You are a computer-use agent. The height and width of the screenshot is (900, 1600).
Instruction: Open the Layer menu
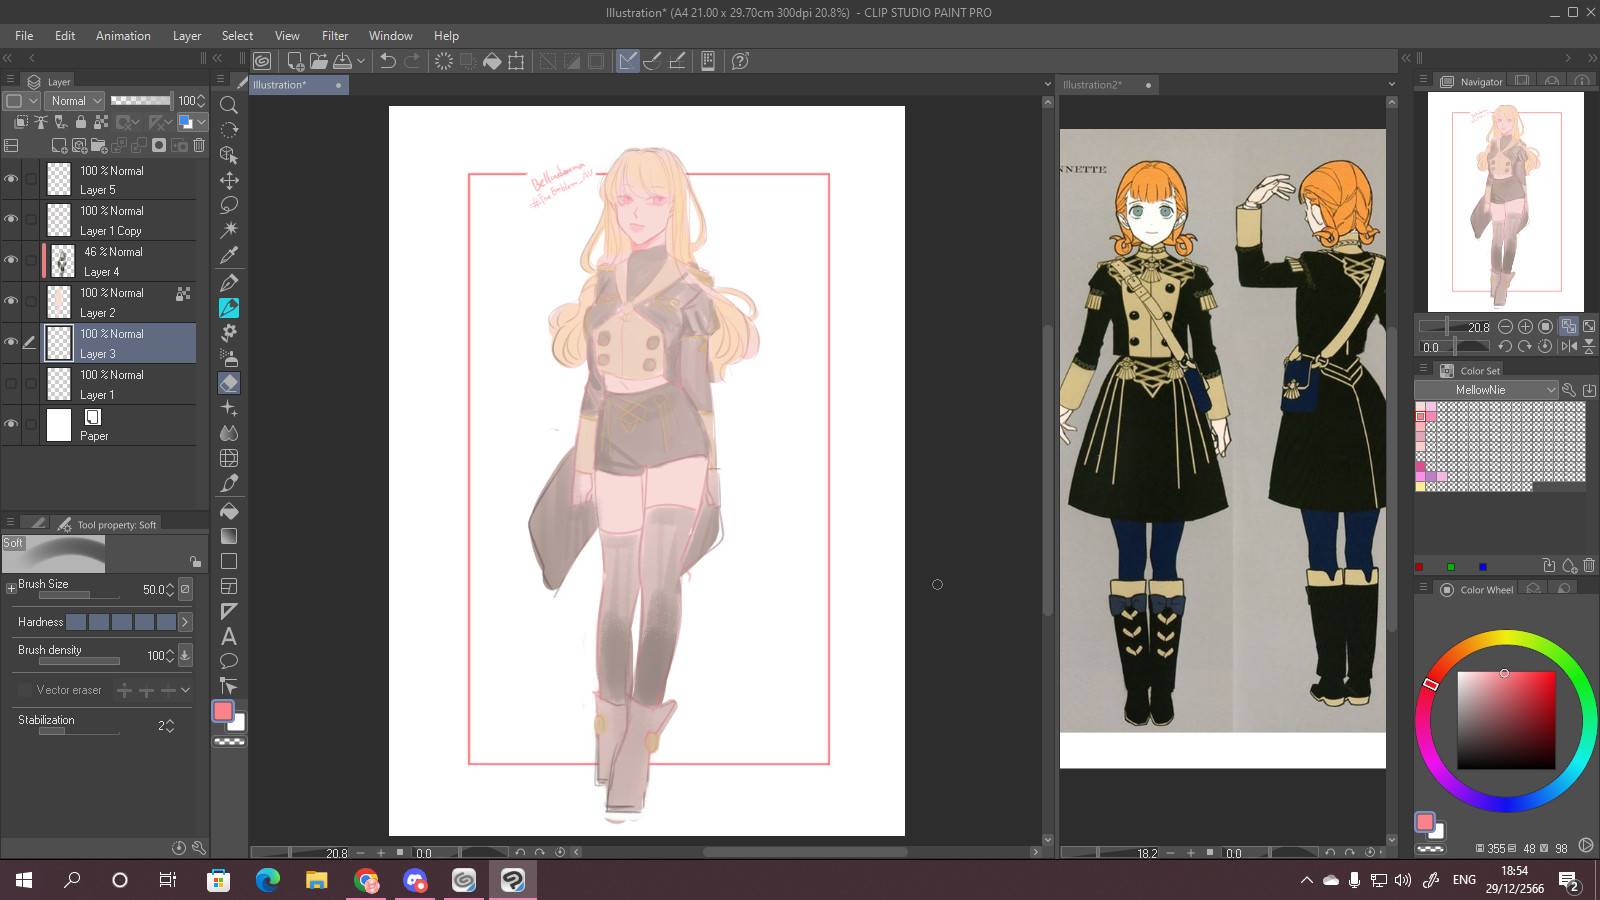pyautogui.click(x=187, y=35)
